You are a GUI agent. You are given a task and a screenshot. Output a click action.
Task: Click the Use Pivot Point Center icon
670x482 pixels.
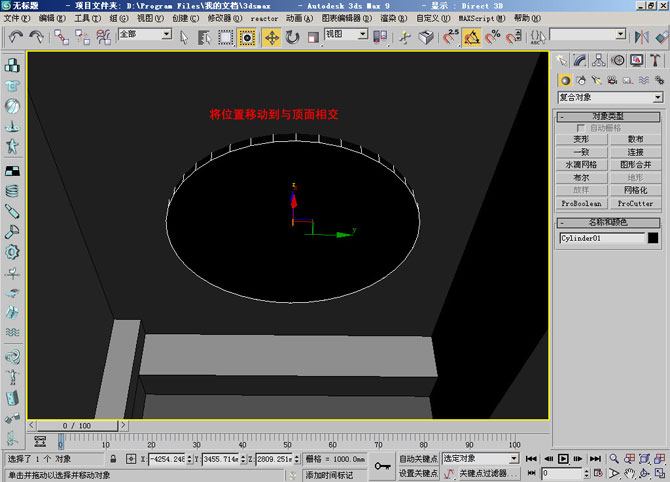pos(380,37)
